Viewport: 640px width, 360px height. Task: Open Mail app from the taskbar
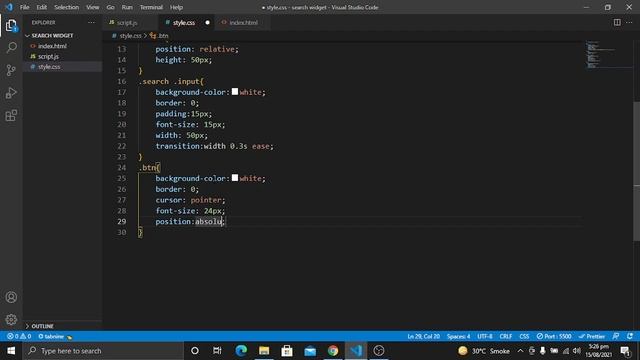310,351
